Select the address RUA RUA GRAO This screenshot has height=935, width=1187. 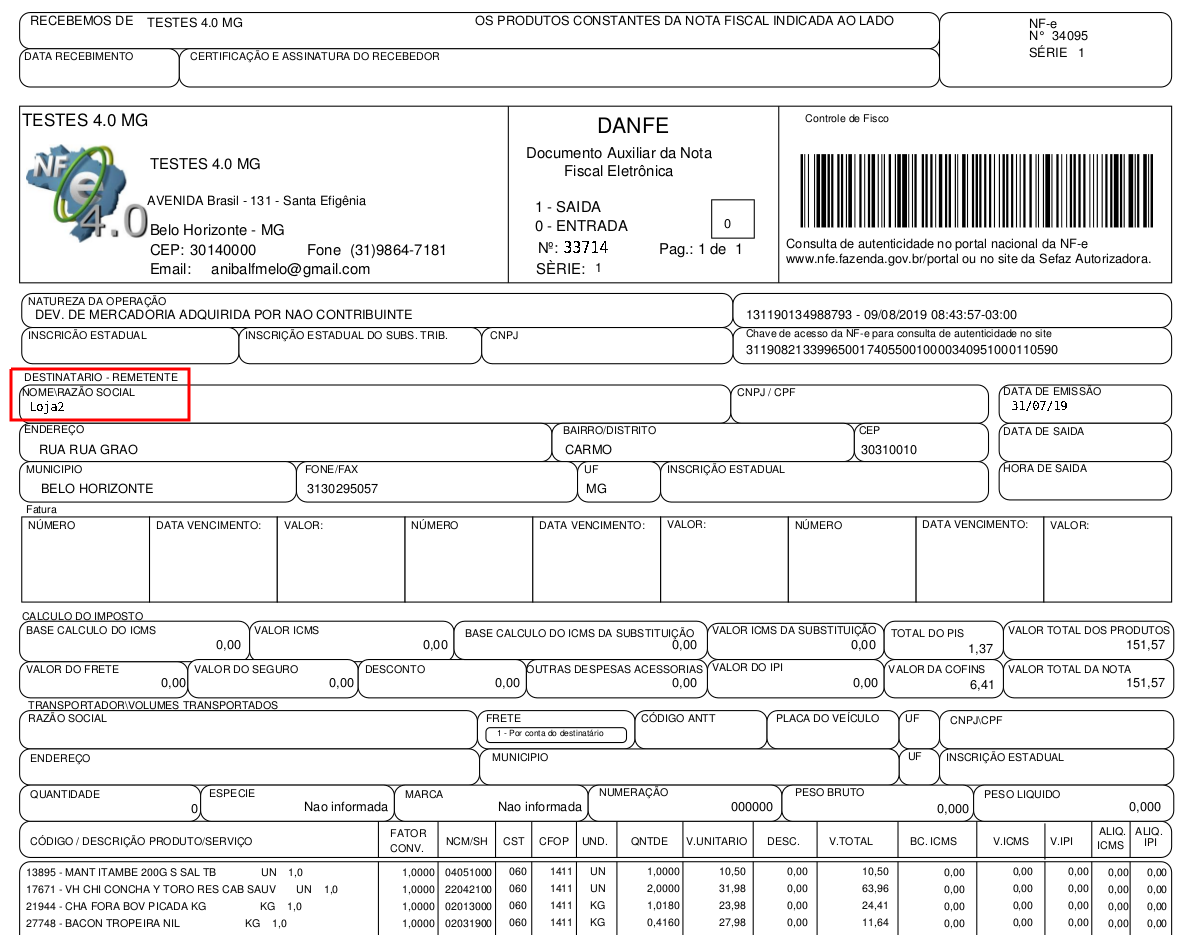(x=89, y=450)
